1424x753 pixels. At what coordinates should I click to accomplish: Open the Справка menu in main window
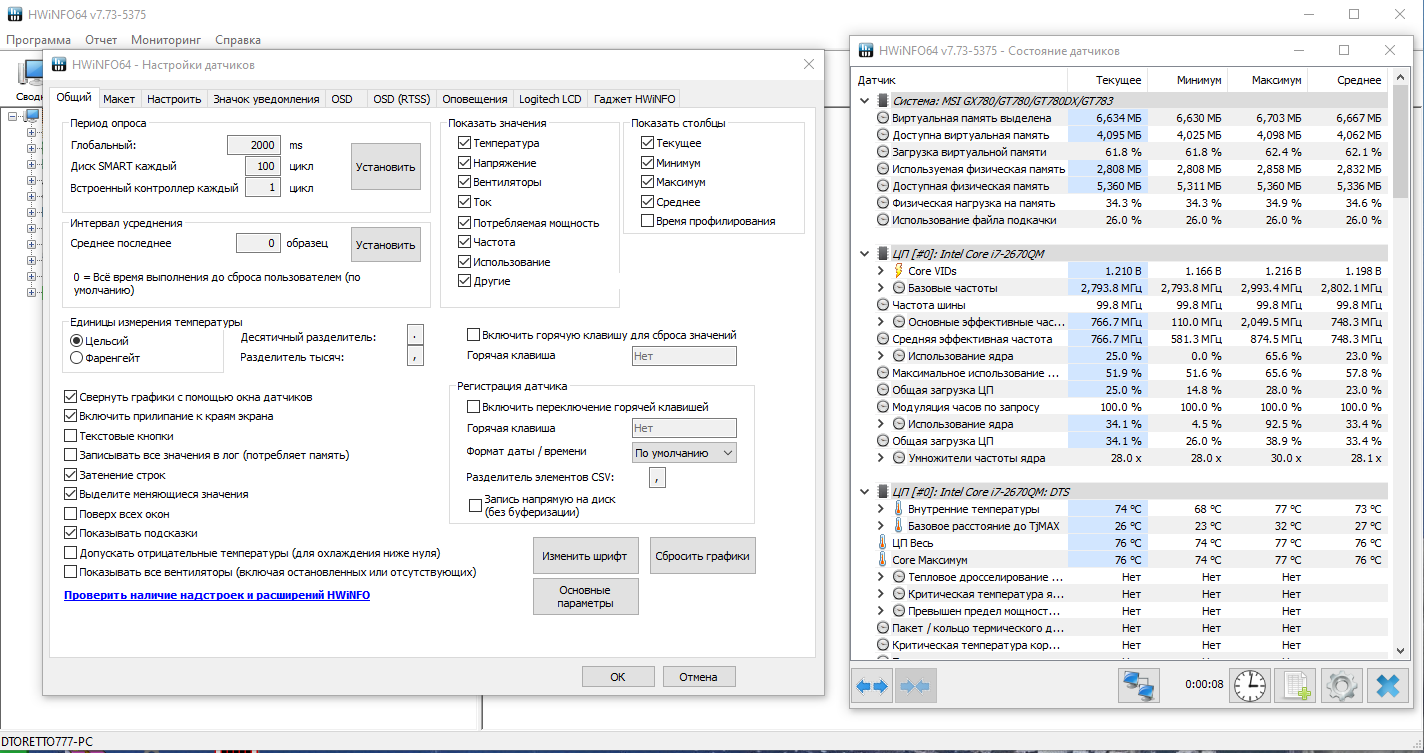click(x=238, y=40)
